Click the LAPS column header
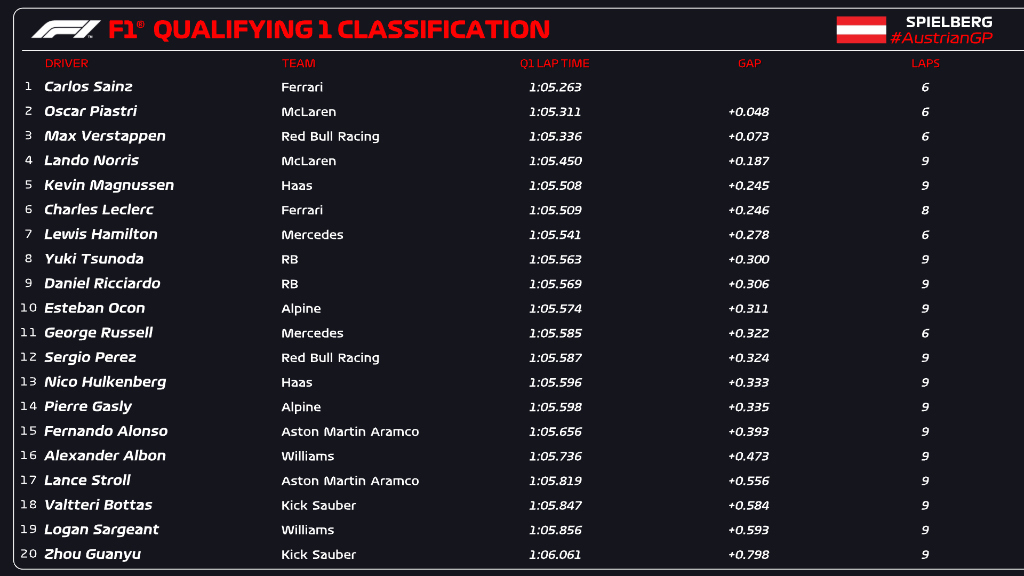Screen dimensions: 1024x576 (925, 63)
